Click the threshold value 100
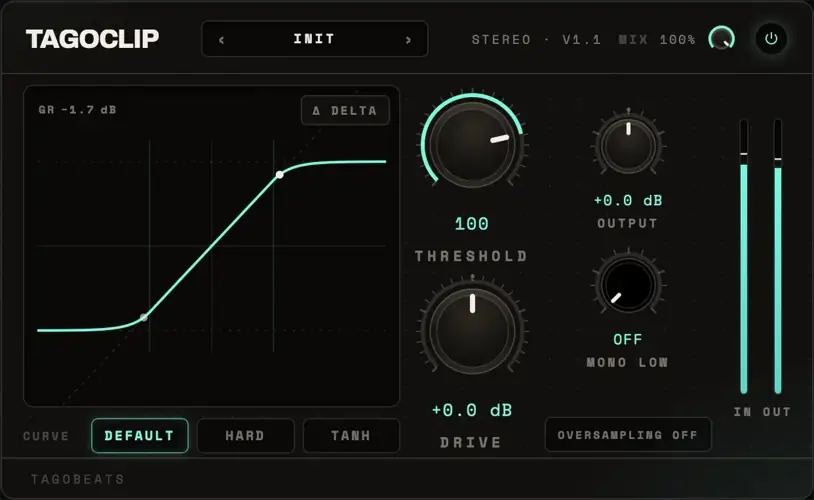Viewport: 814px width, 500px height. pos(471,224)
